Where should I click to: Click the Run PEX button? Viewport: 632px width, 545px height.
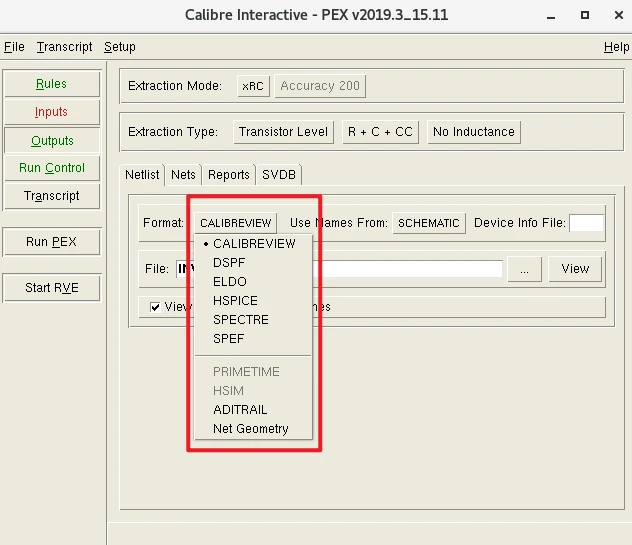pyautogui.click(x=52, y=242)
